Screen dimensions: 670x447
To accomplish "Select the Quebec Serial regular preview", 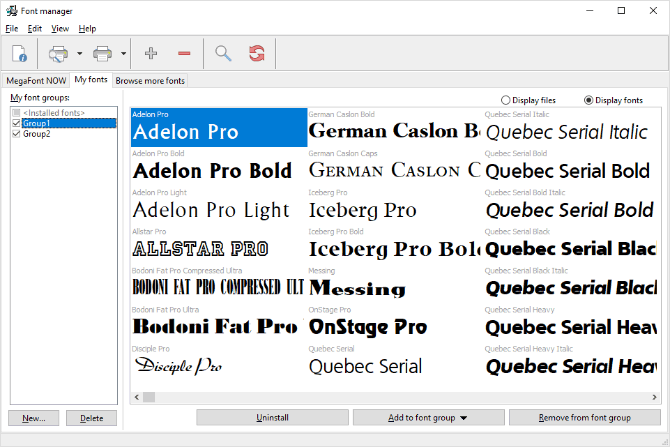I will click(x=395, y=362).
